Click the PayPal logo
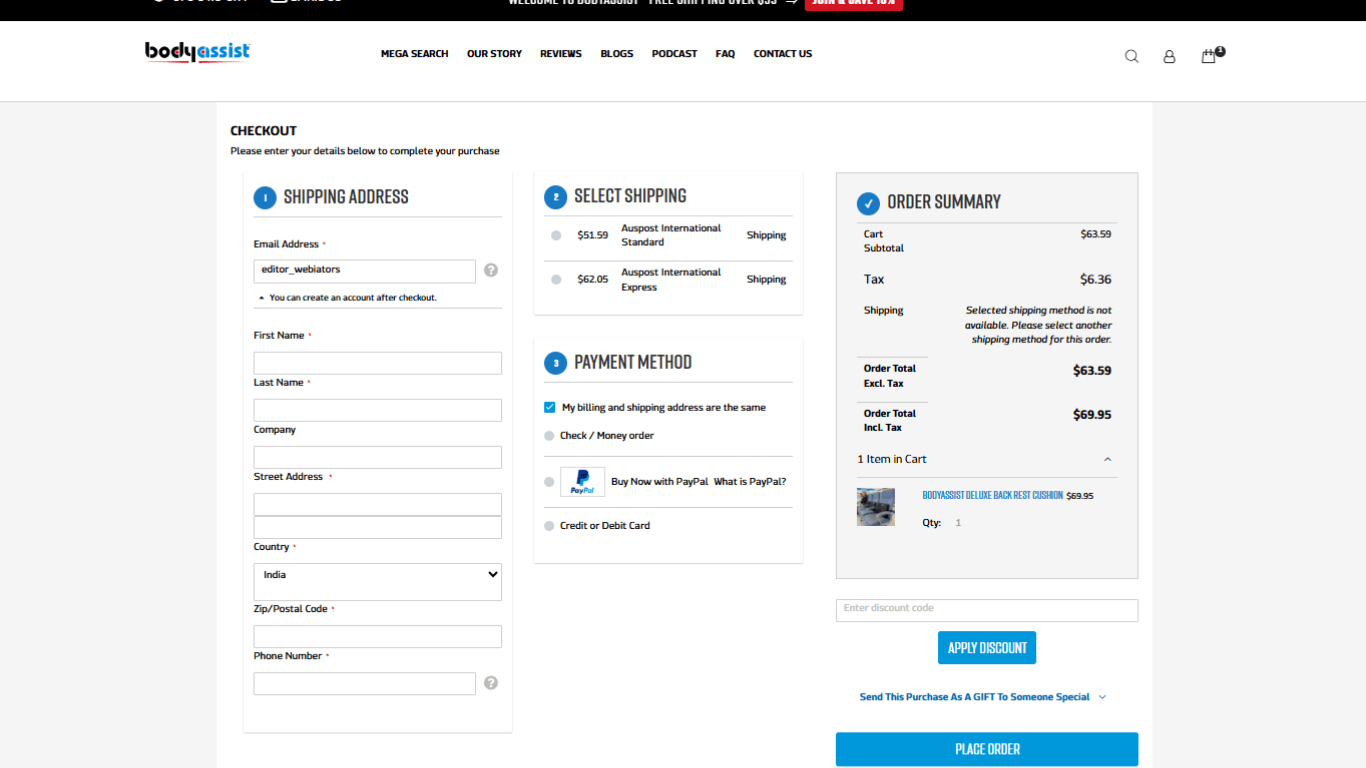This screenshot has height=768, width=1366. point(582,482)
